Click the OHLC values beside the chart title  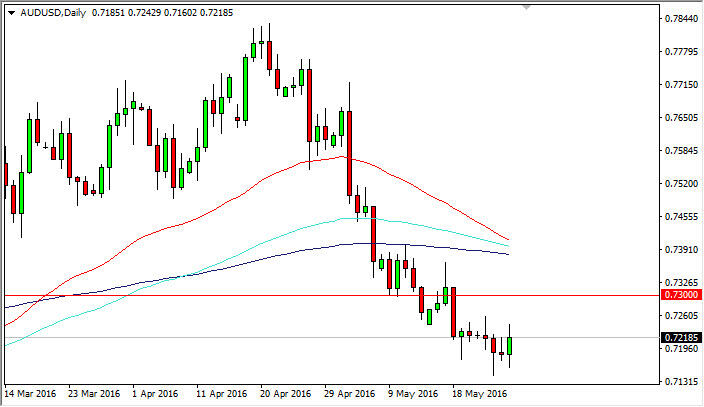coord(145,9)
